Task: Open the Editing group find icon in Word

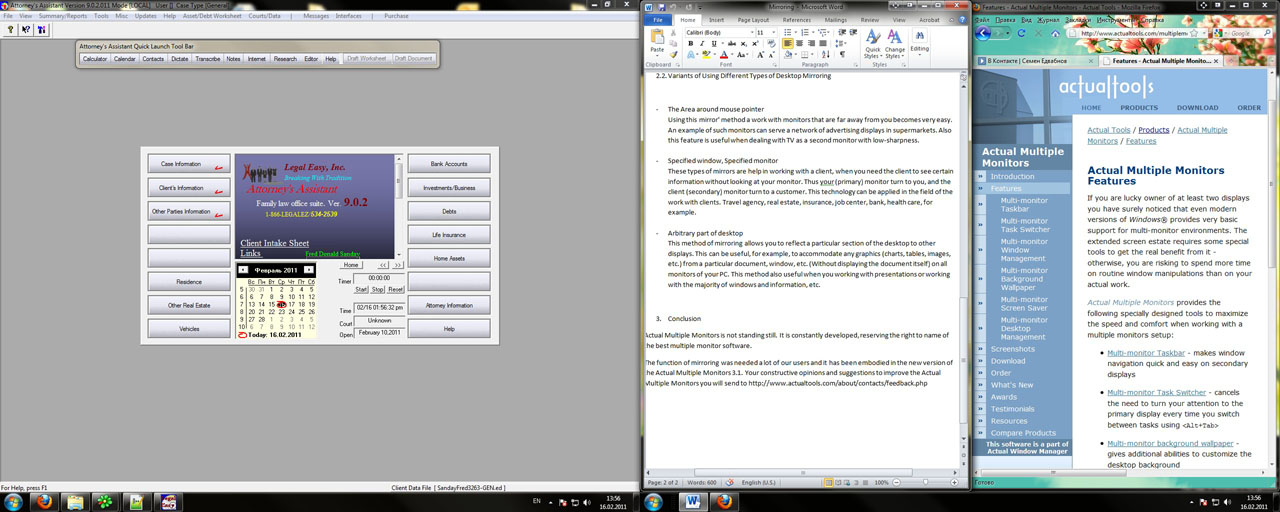Action: pos(920,35)
